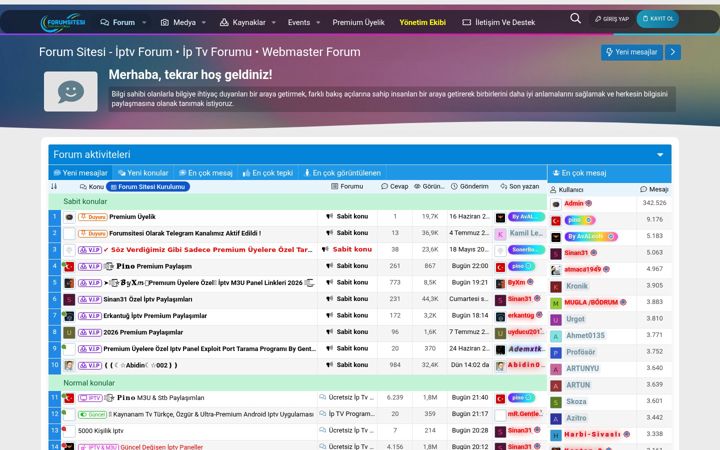
Task: Click the Yeni mesajlar blue button
Action: point(631,52)
